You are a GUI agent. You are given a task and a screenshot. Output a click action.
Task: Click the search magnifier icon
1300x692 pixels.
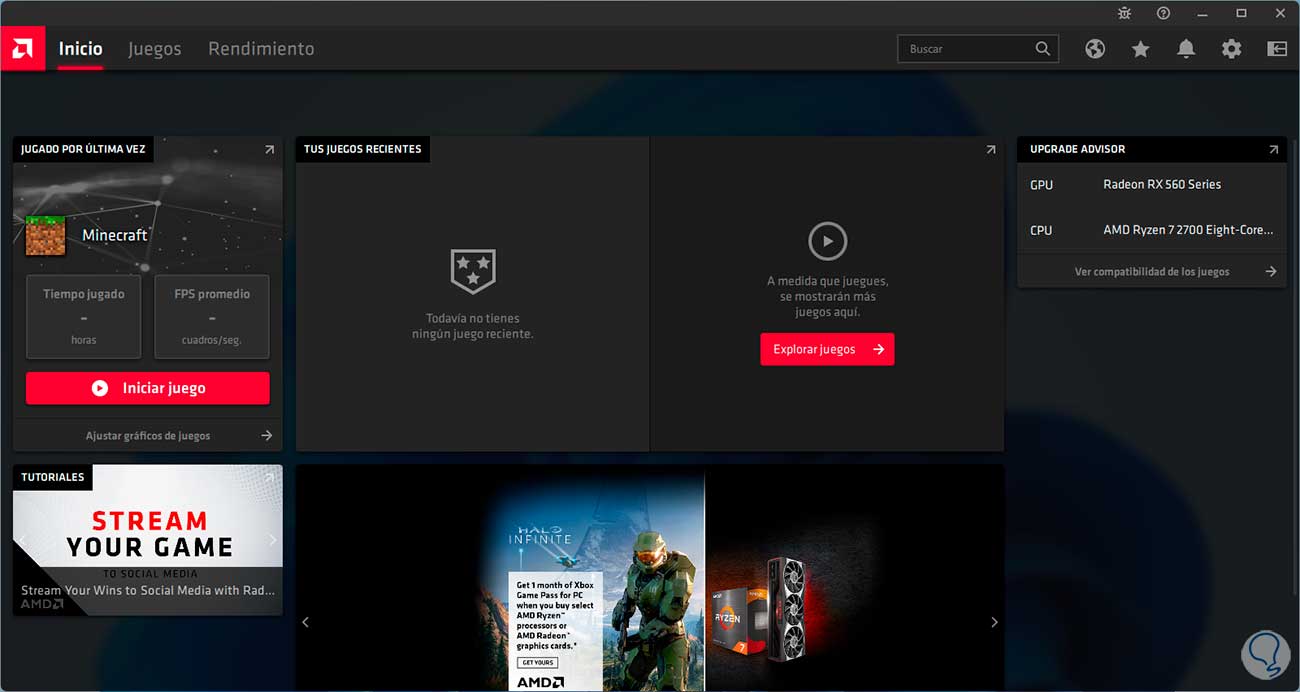(1043, 48)
